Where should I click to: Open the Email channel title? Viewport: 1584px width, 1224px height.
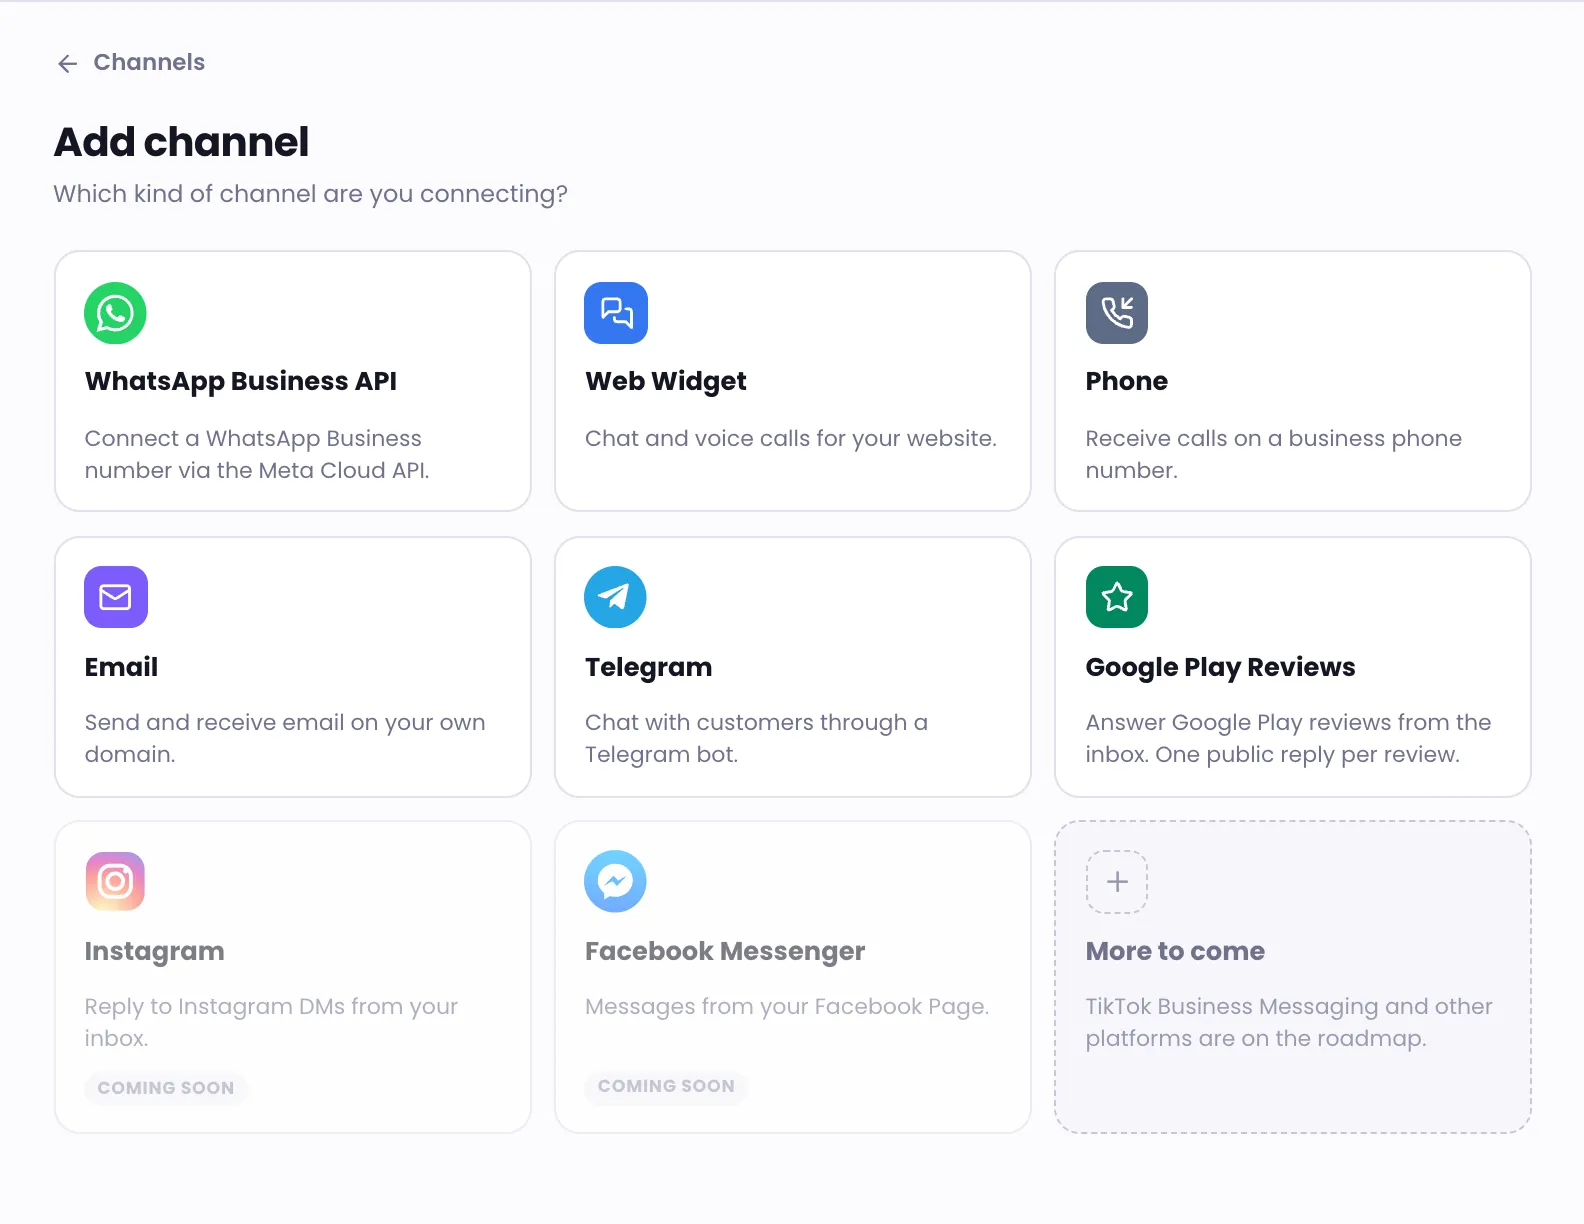tap(121, 667)
